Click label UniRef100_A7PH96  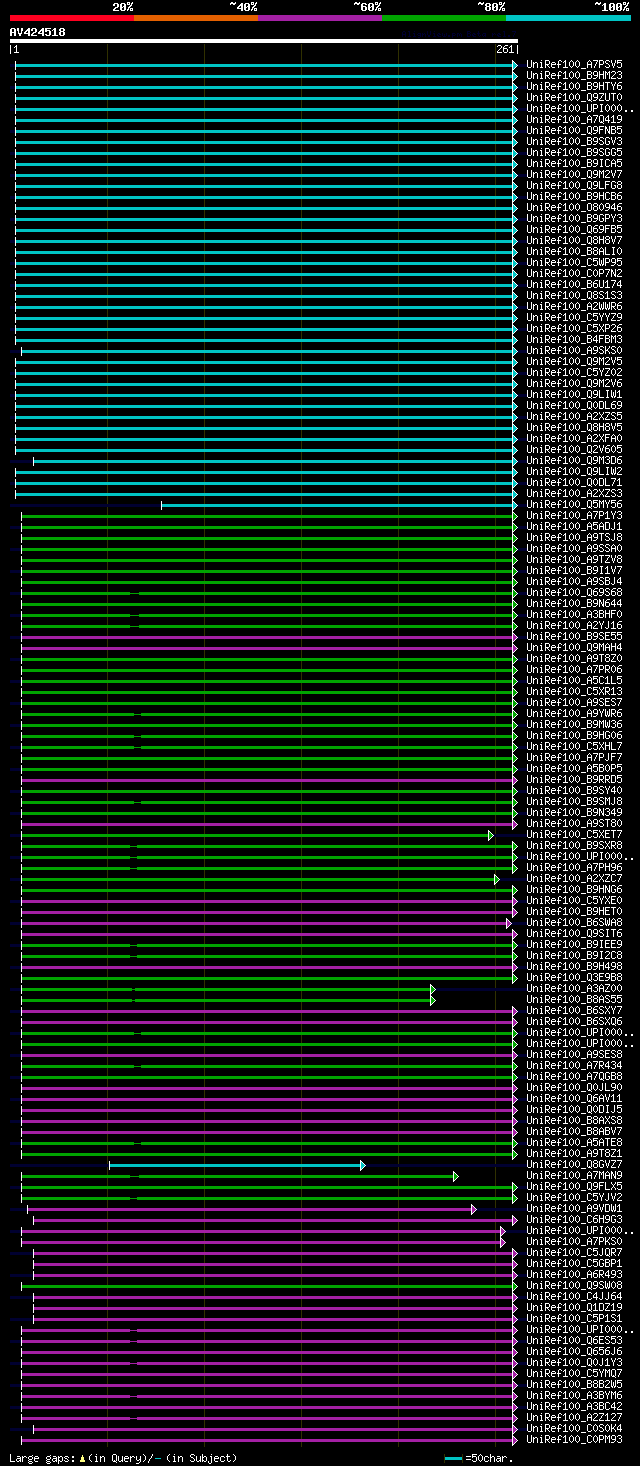point(574,867)
